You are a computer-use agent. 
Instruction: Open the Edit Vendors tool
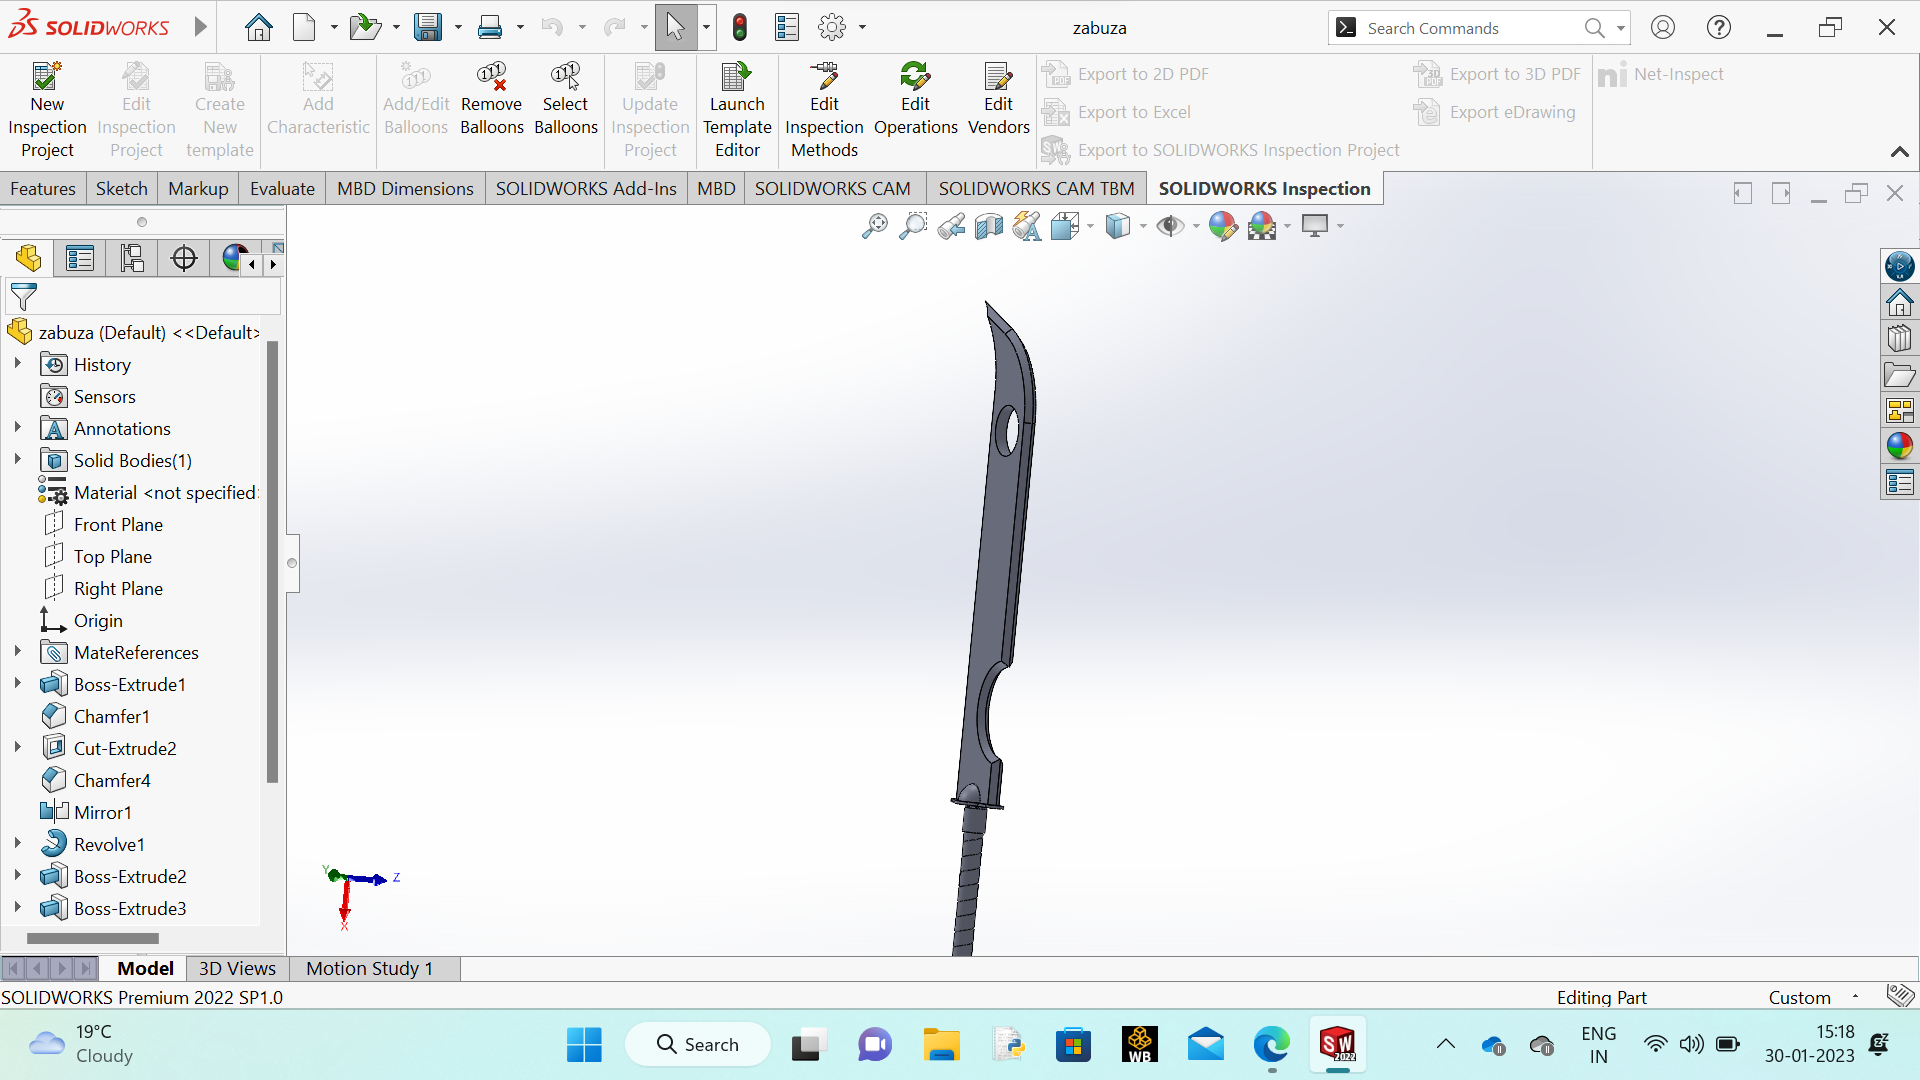click(998, 78)
